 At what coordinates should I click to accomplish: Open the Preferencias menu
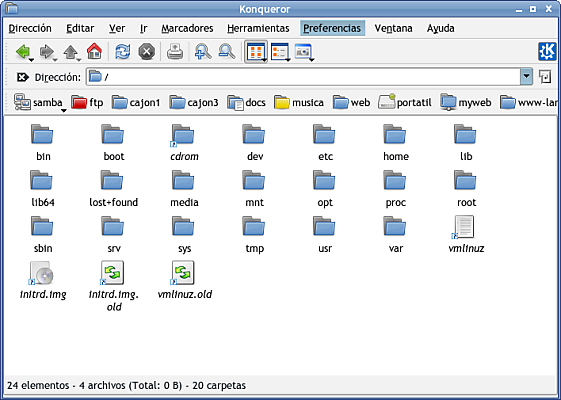332,28
